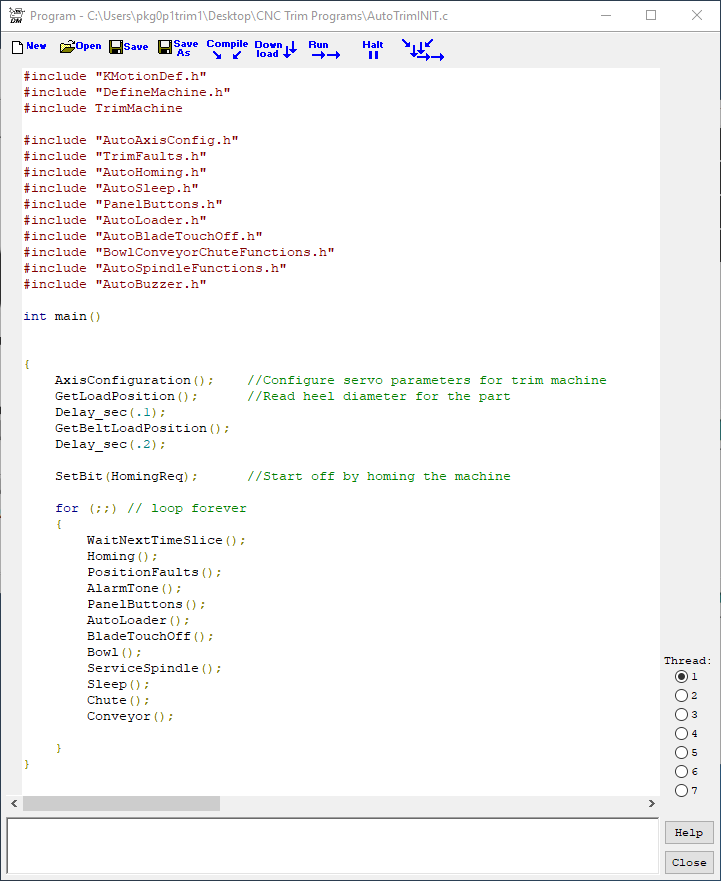Screen dimensions: 721x881
Task: Click the Save As toolbar icon
Action: [178, 48]
